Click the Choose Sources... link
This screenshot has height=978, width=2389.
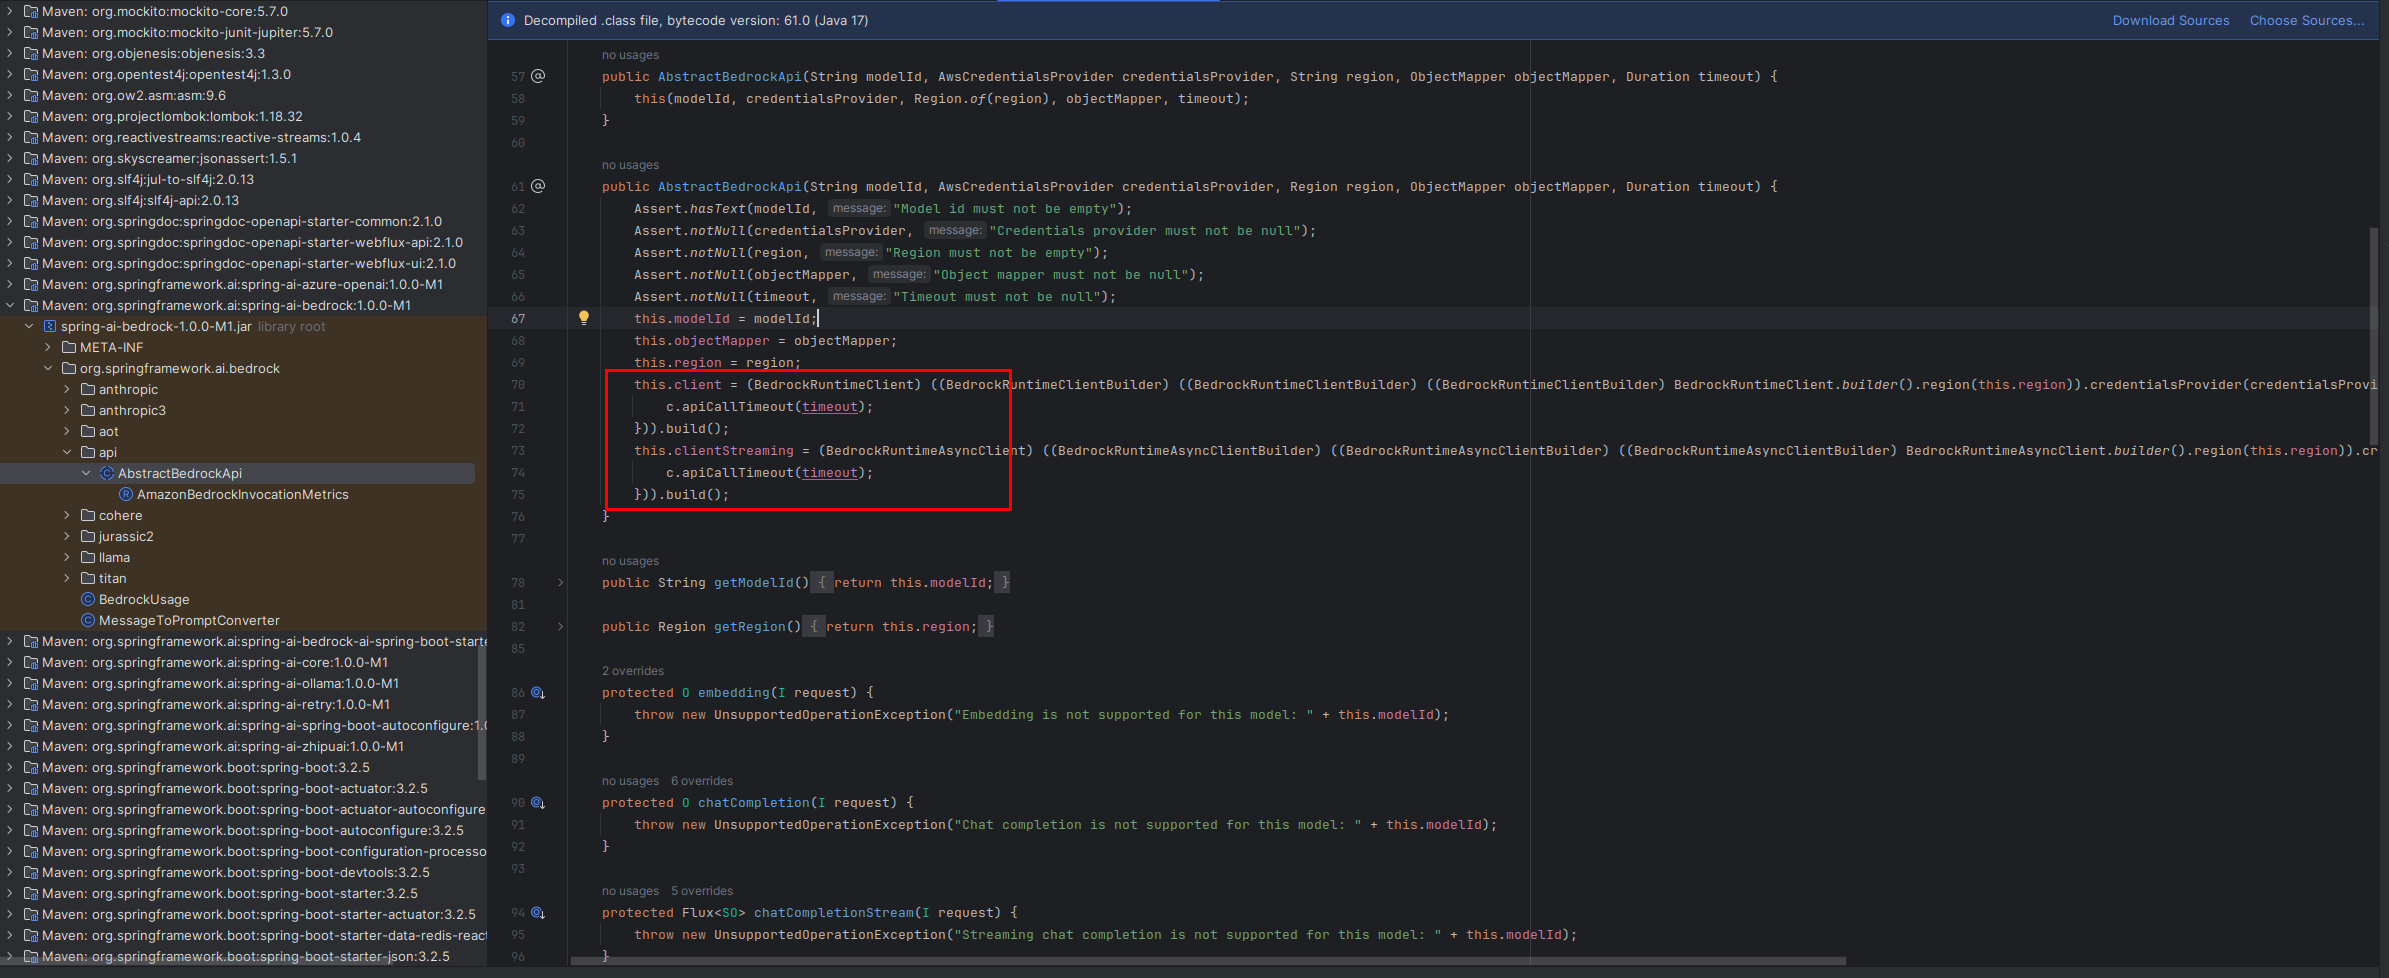tap(2306, 20)
